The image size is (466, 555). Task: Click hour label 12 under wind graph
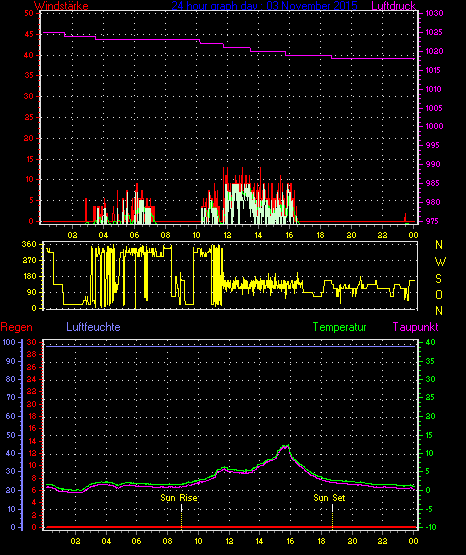tap(227, 235)
